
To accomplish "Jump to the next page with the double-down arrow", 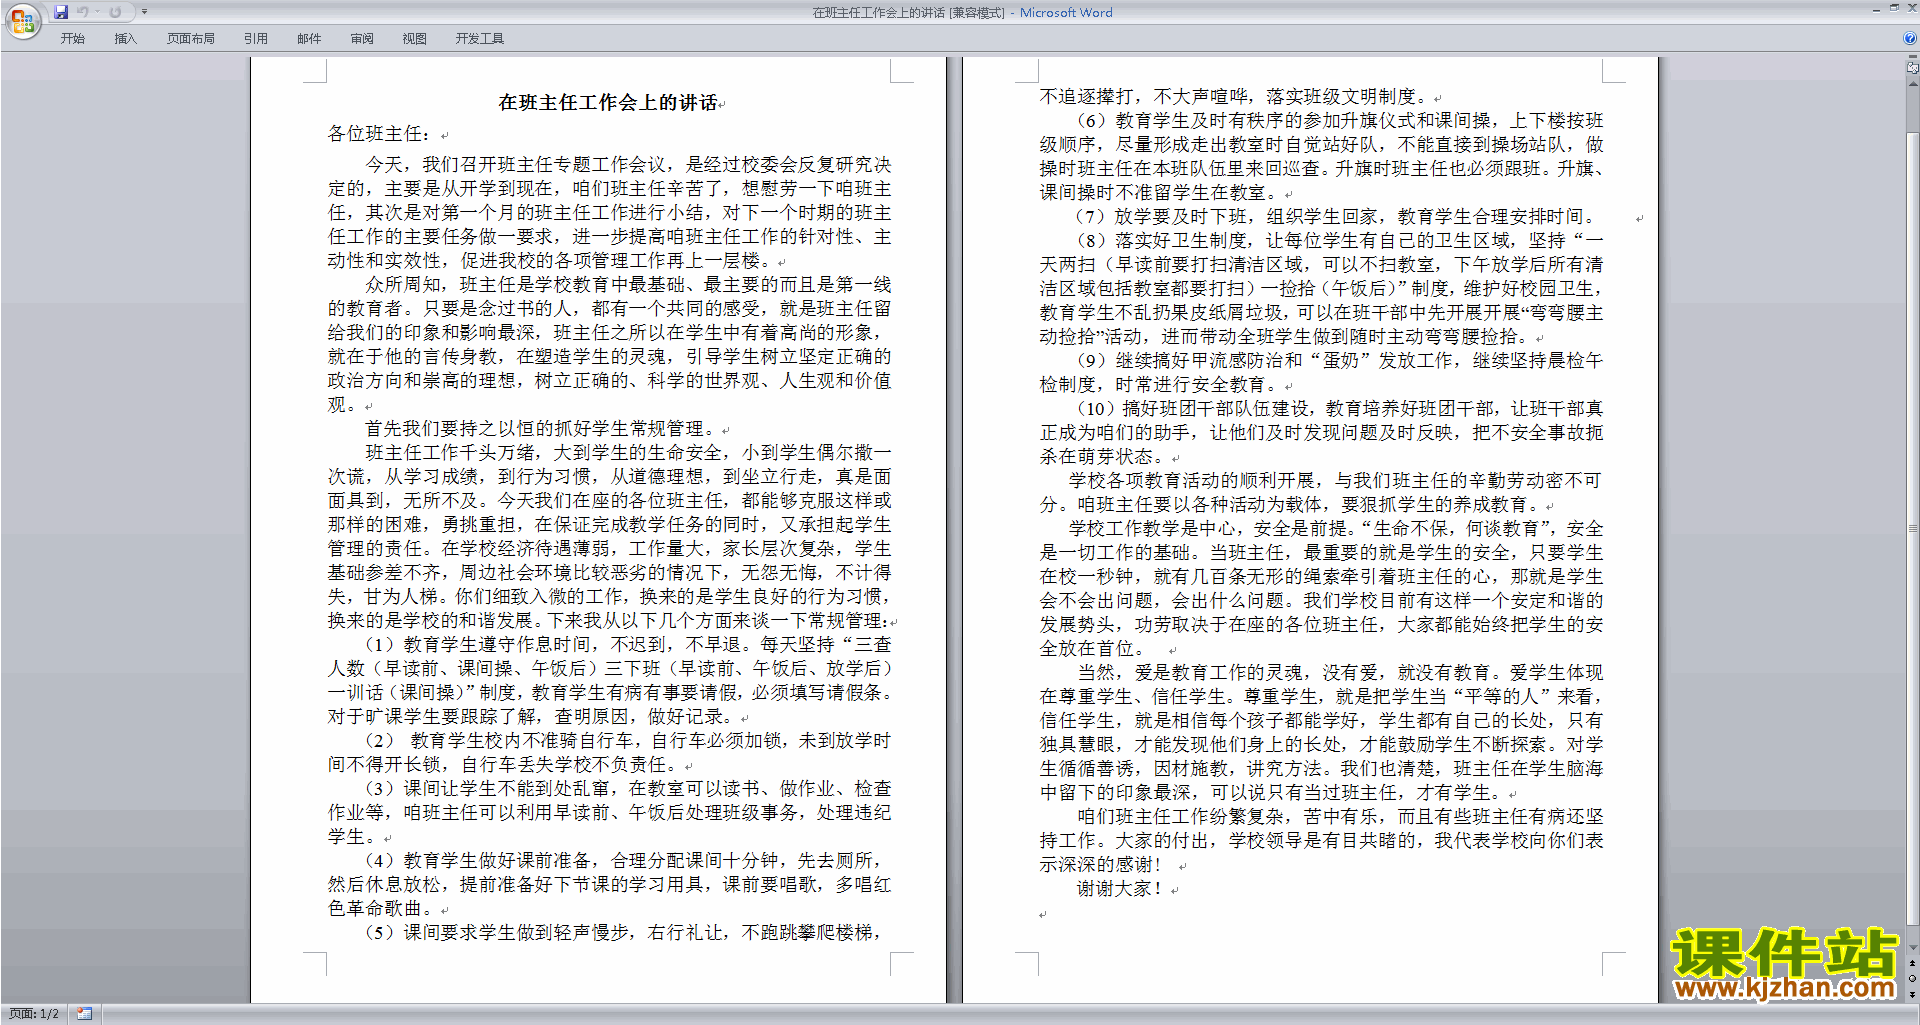I will [x=1913, y=994].
